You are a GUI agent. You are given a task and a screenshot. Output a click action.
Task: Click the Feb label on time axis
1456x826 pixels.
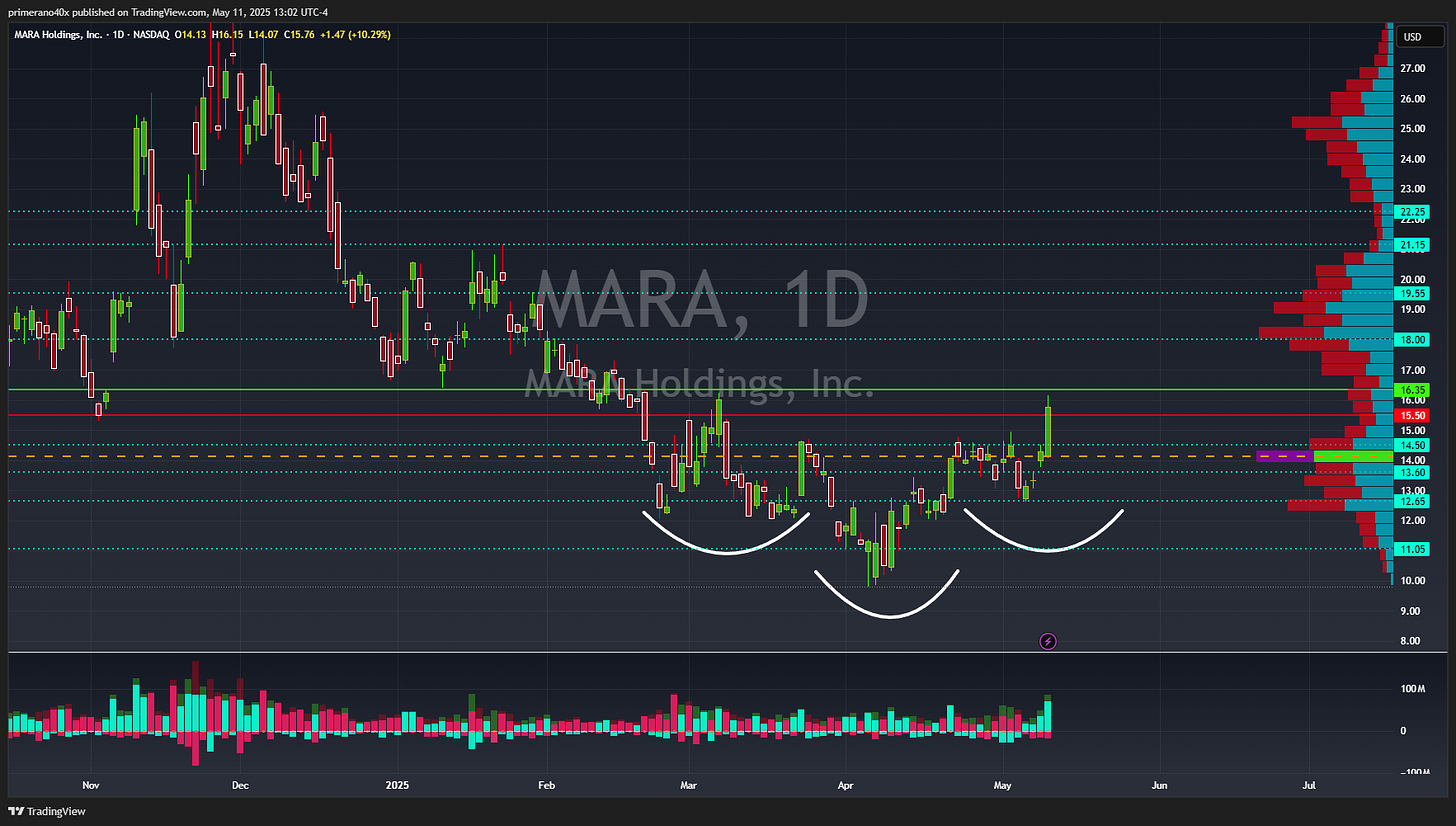(x=546, y=786)
